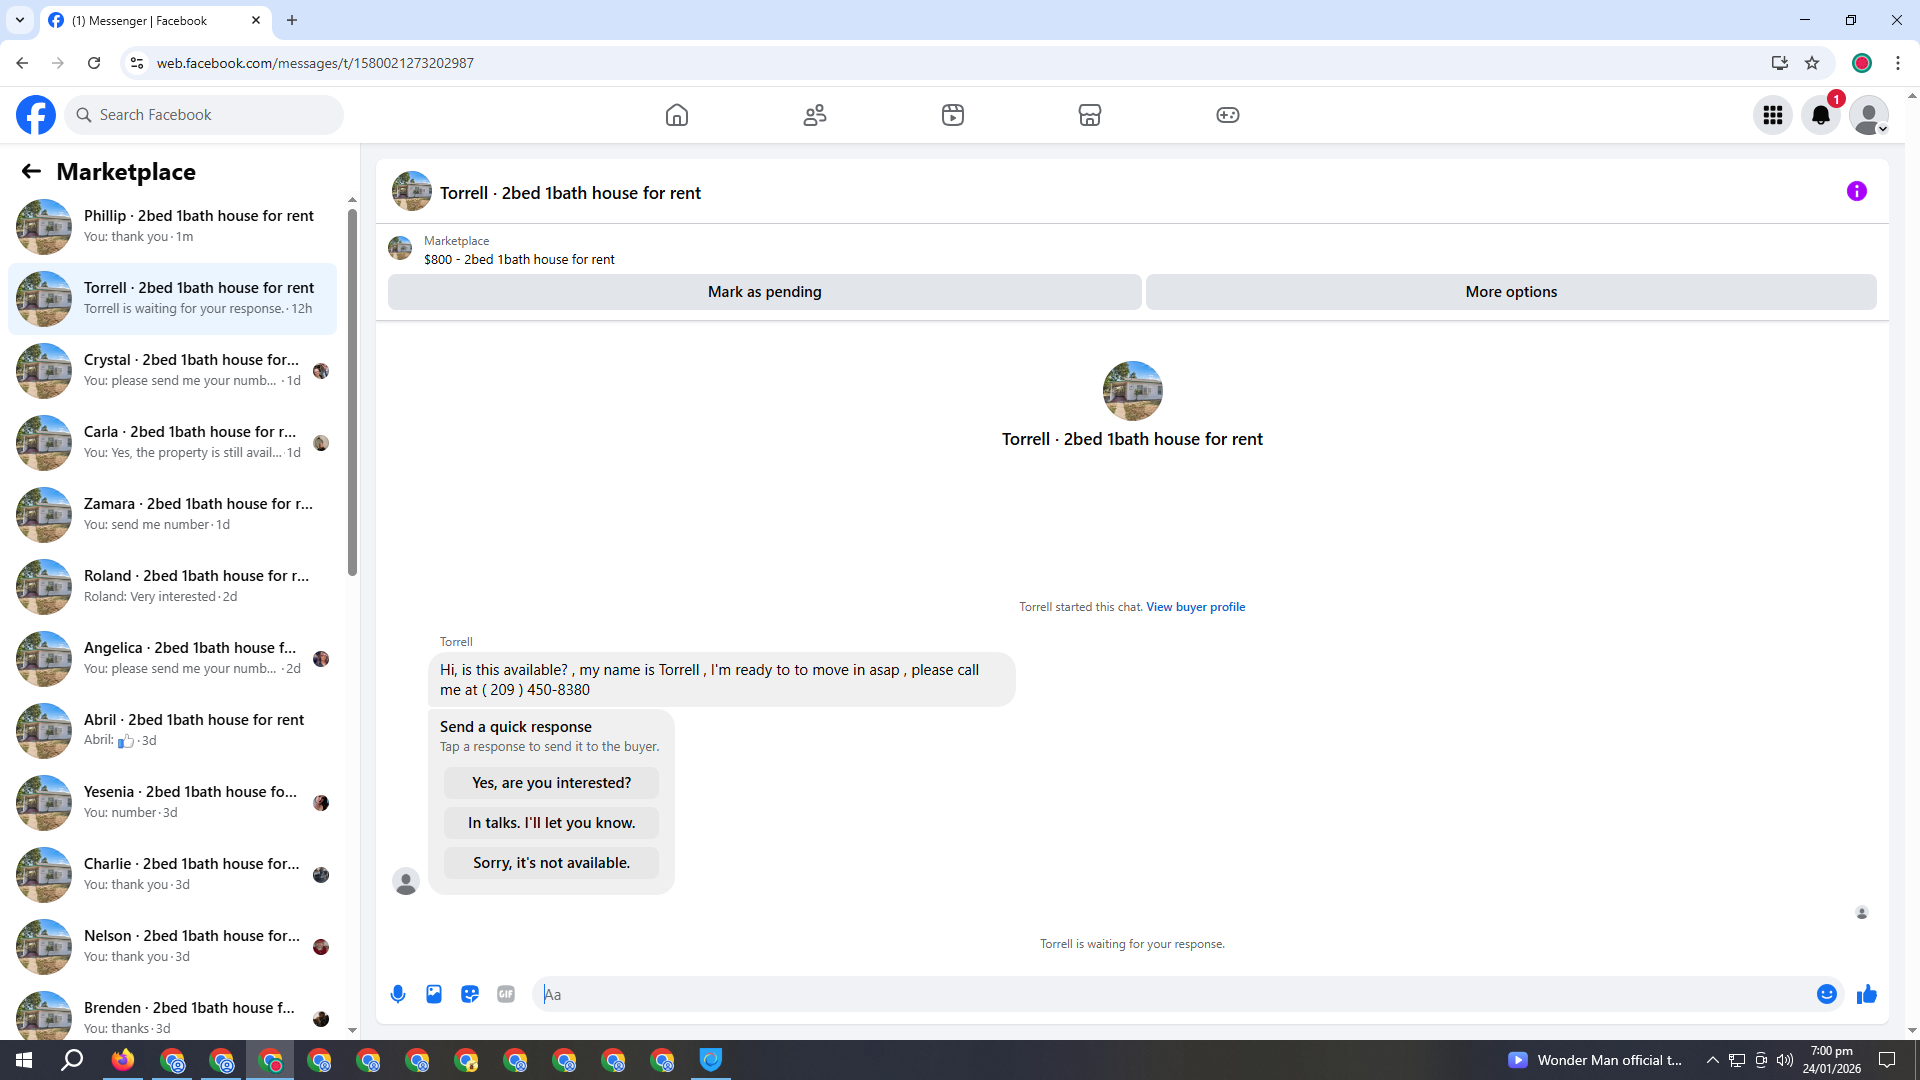This screenshot has height=1080, width=1920.
Task: Open the sticker picker icon
Action: pyautogui.click(x=470, y=994)
